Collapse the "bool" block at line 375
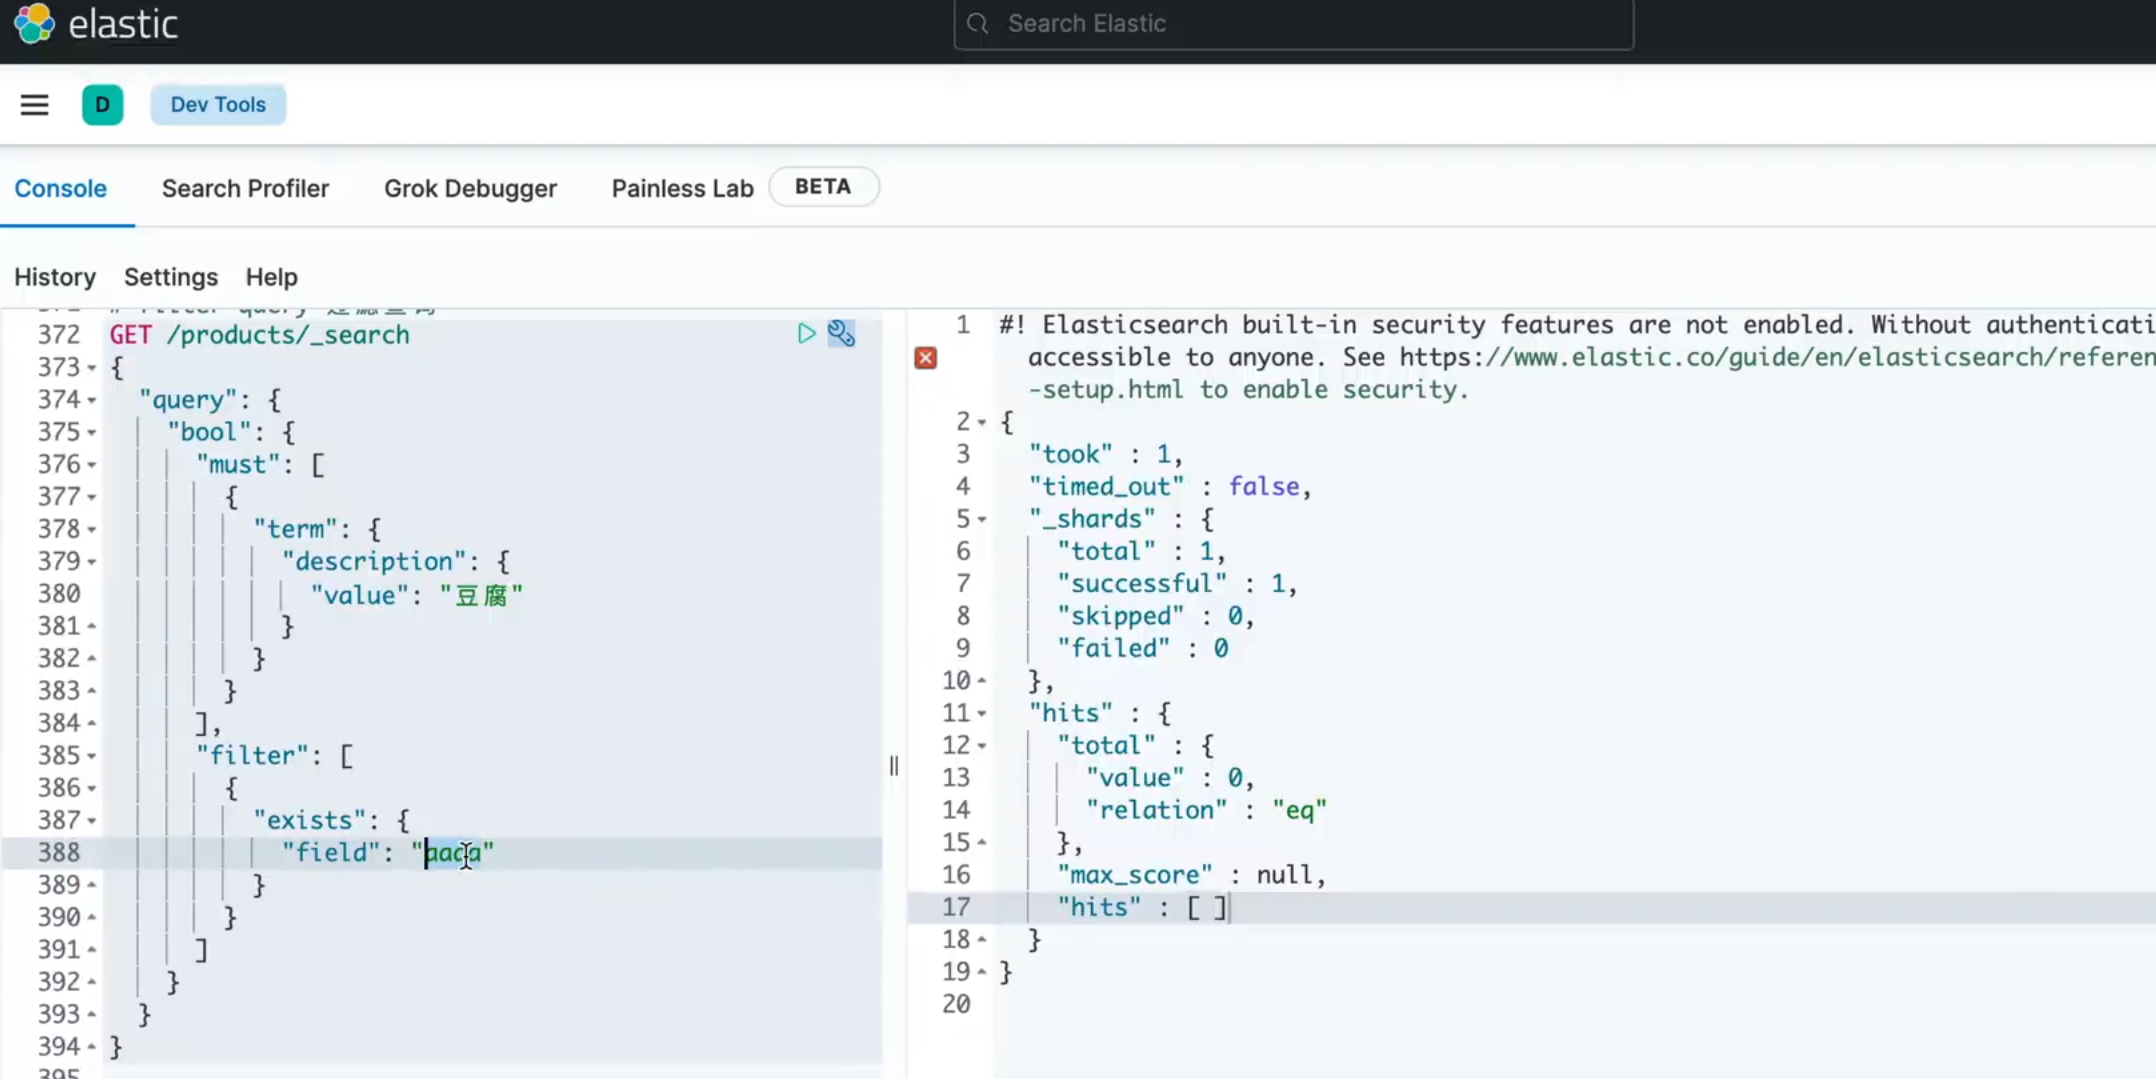2156x1079 pixels. (92, 433)
